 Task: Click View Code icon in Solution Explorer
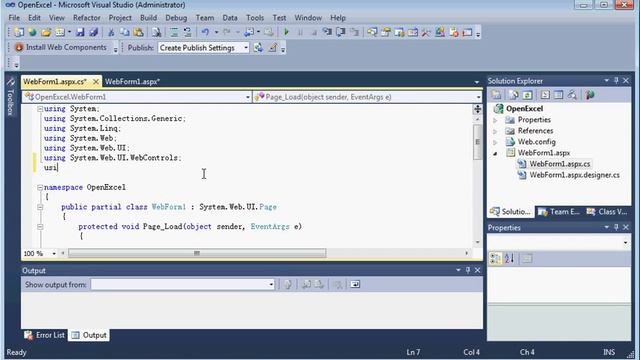[545, 95]
